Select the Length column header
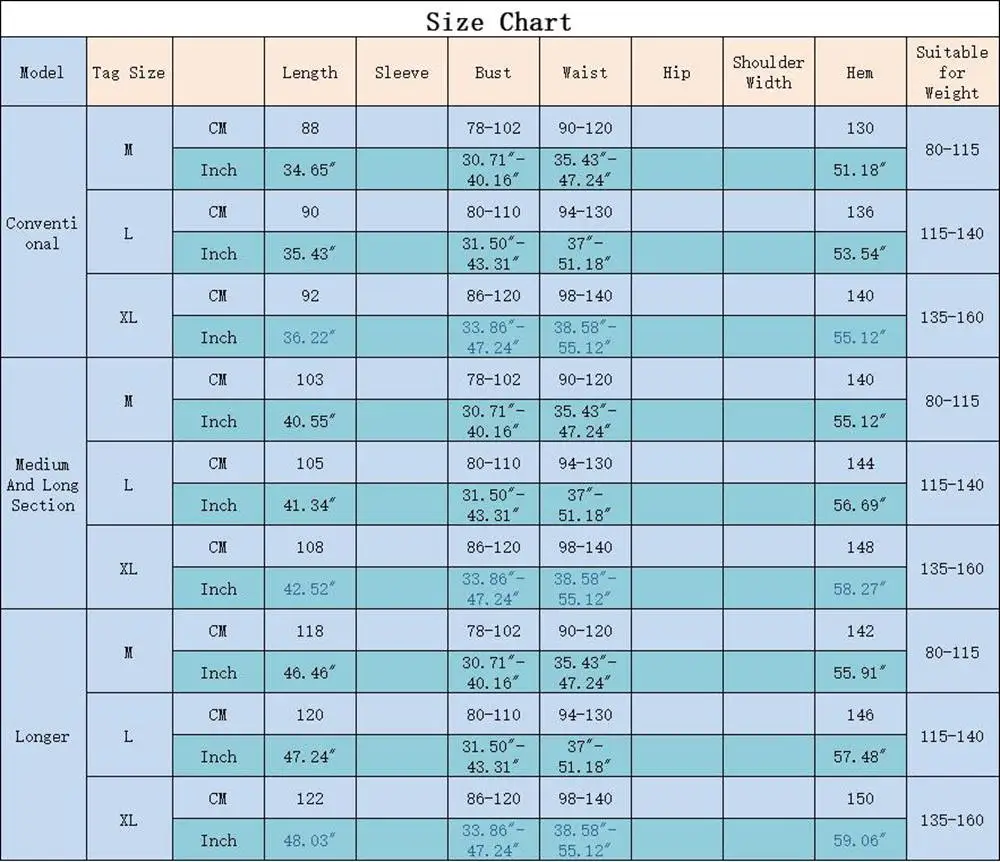Screen dimensions: 1000x862 310,72
